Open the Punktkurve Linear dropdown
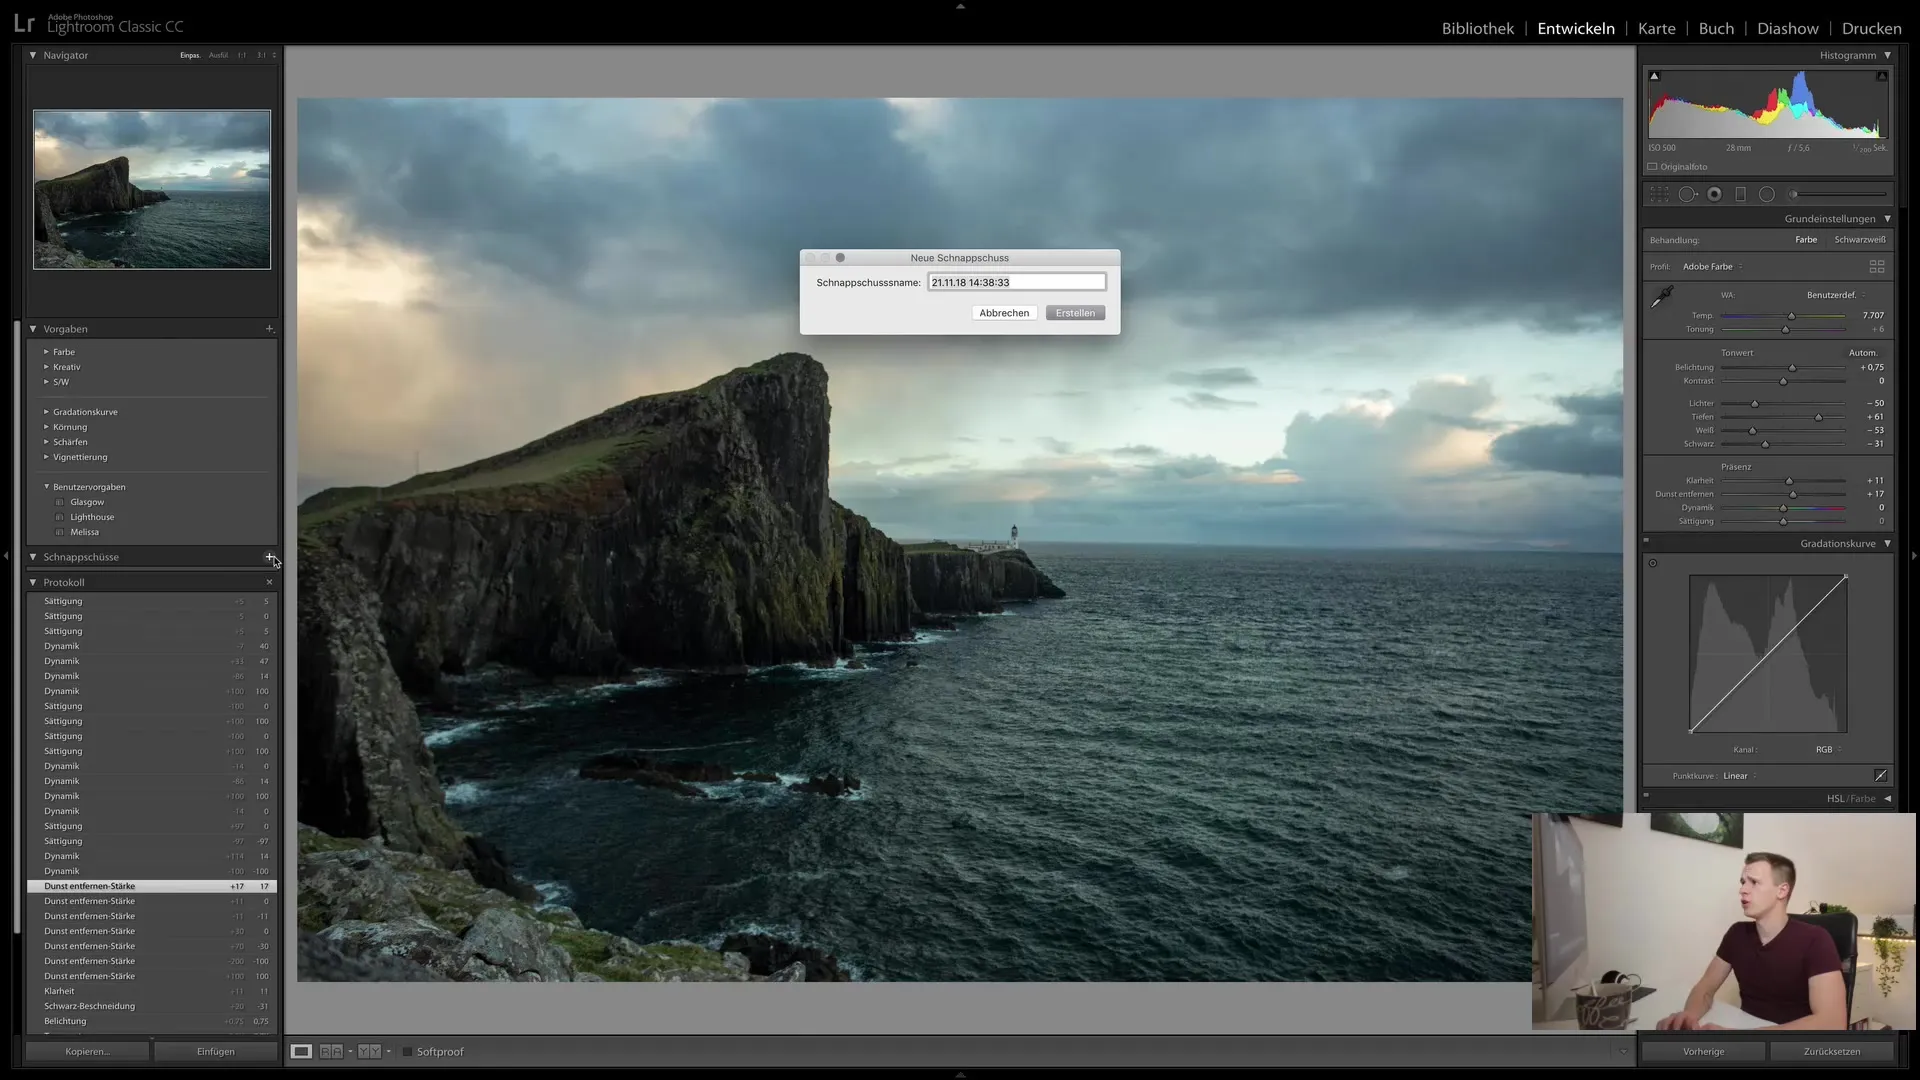1920x1080 pixels. [1740, 776]
